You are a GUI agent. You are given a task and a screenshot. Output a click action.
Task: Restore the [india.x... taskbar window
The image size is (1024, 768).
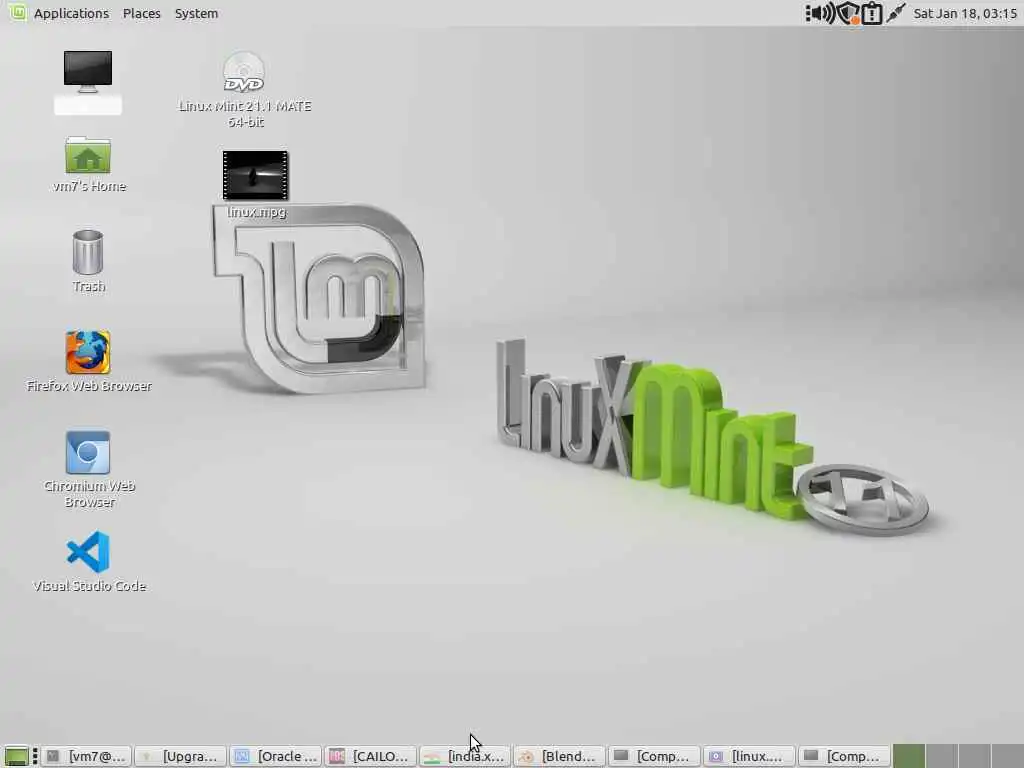click(466, 756)
